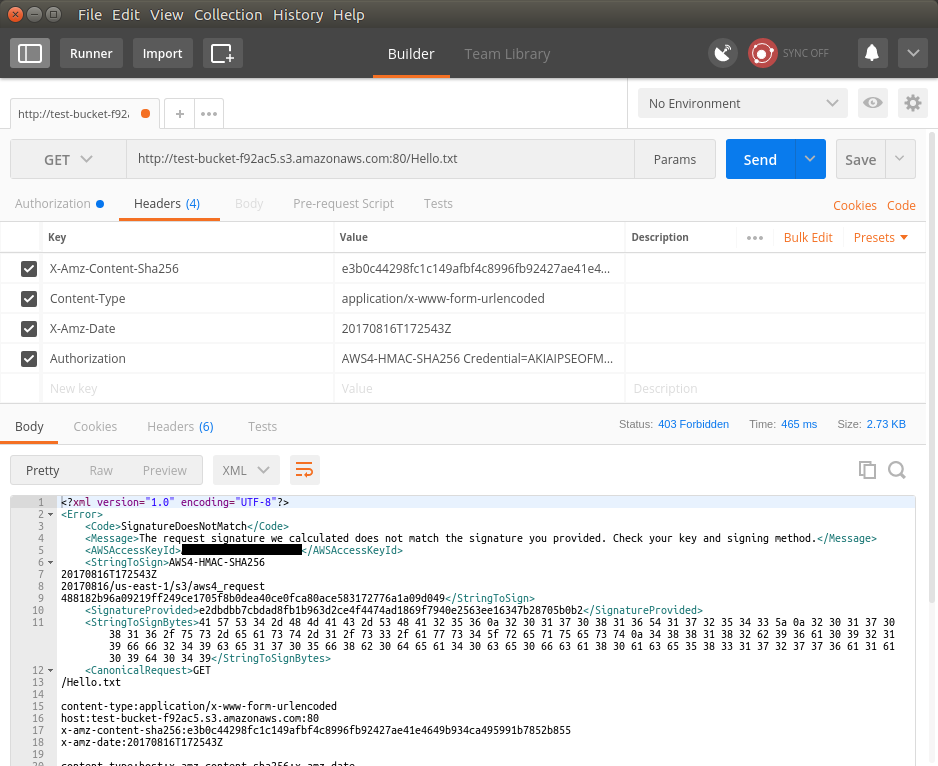
Task: Expand the Presets dropdown
Action: click(x=880, y=237)
